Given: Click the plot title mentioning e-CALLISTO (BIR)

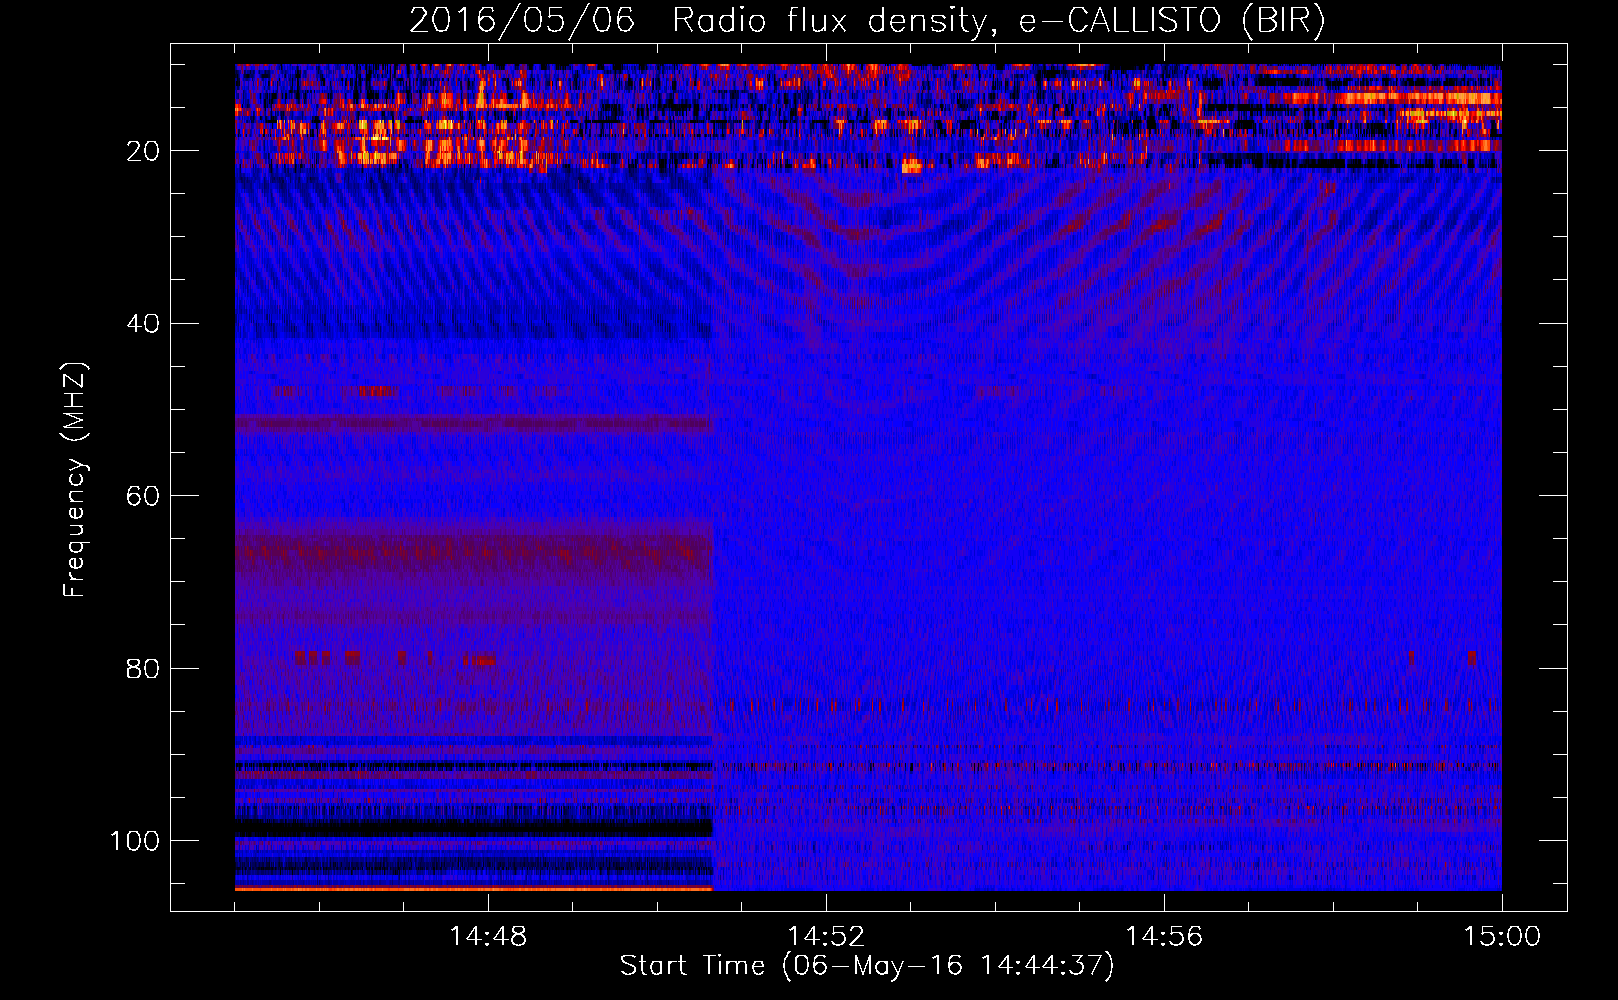Looking at the screenshot, I should (x=867, y=21).
